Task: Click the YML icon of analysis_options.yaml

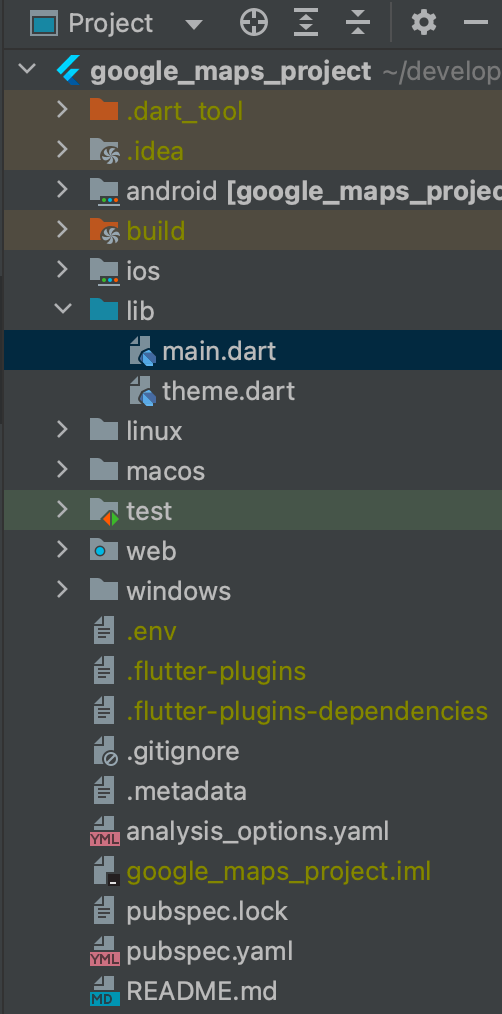Action: (104, 833)
